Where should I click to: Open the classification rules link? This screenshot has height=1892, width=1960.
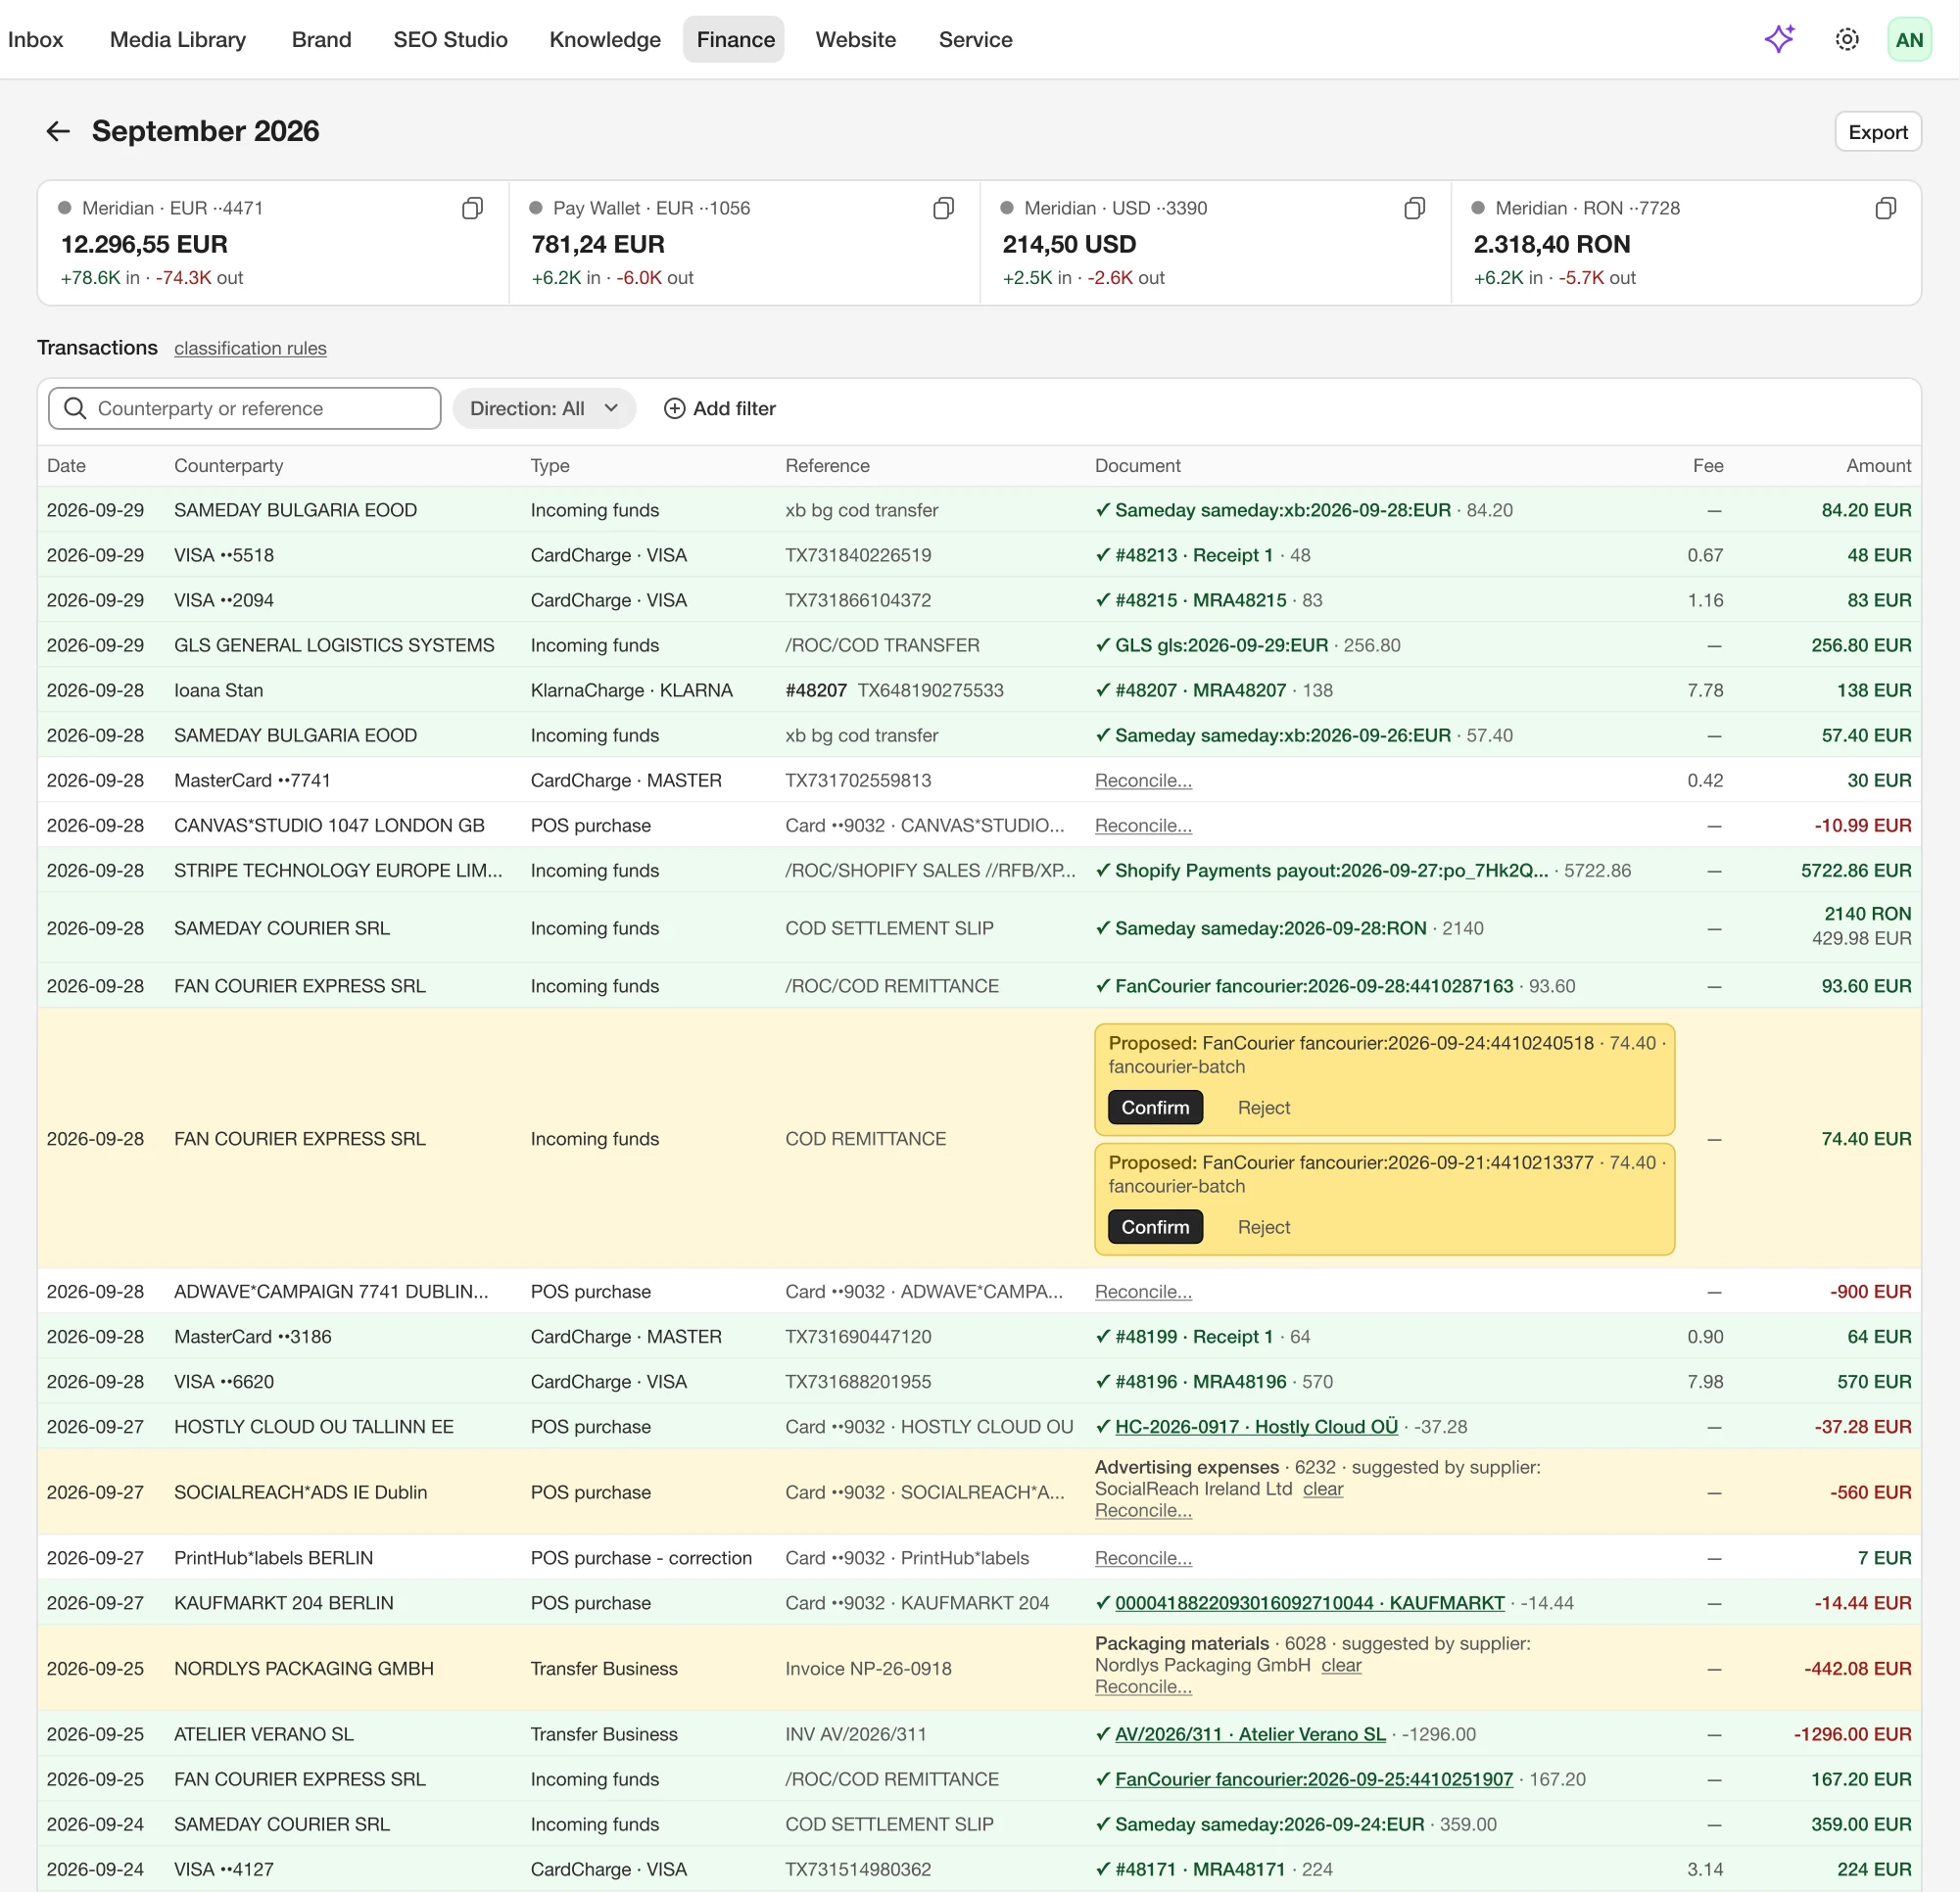point(250,348)
